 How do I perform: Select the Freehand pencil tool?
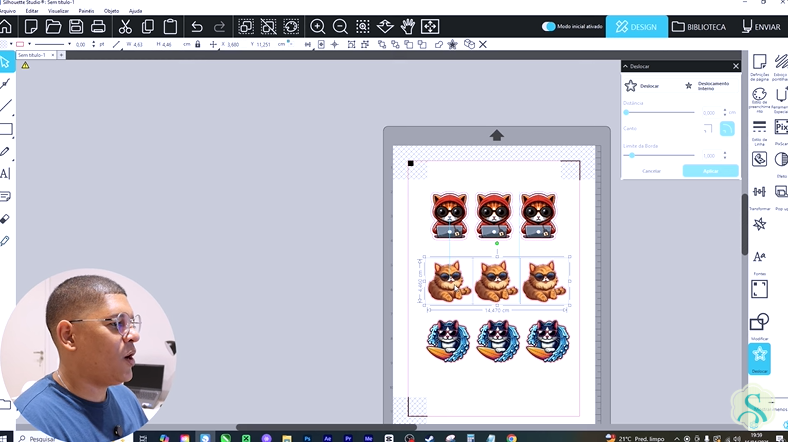pyautogui.click(x=5, y=151)
